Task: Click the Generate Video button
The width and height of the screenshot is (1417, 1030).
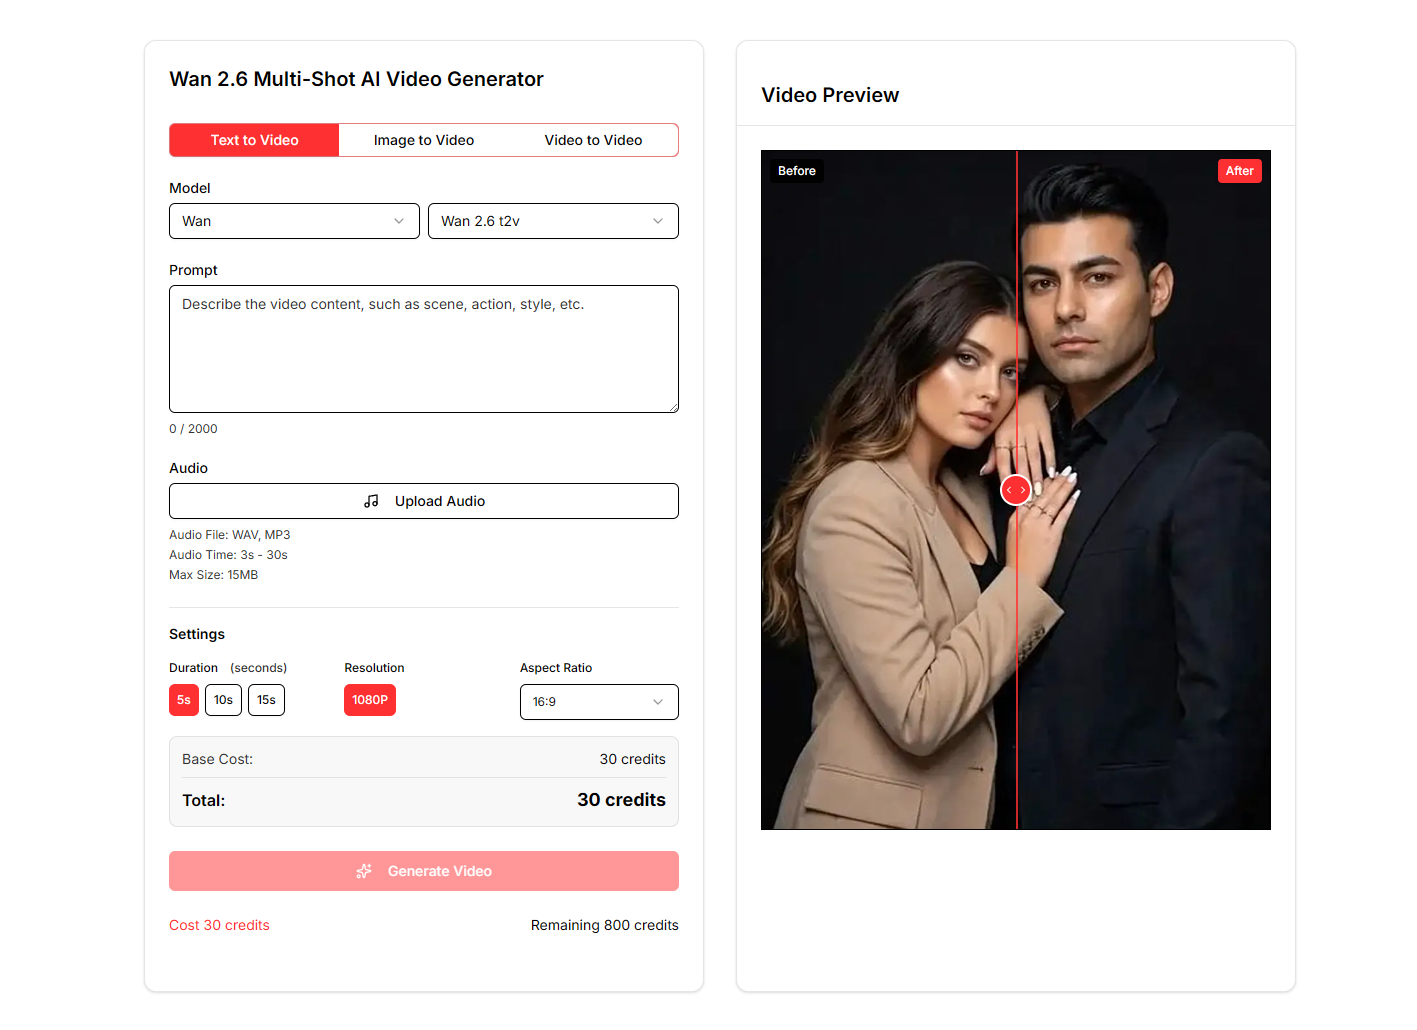Action: coord(423,871)
